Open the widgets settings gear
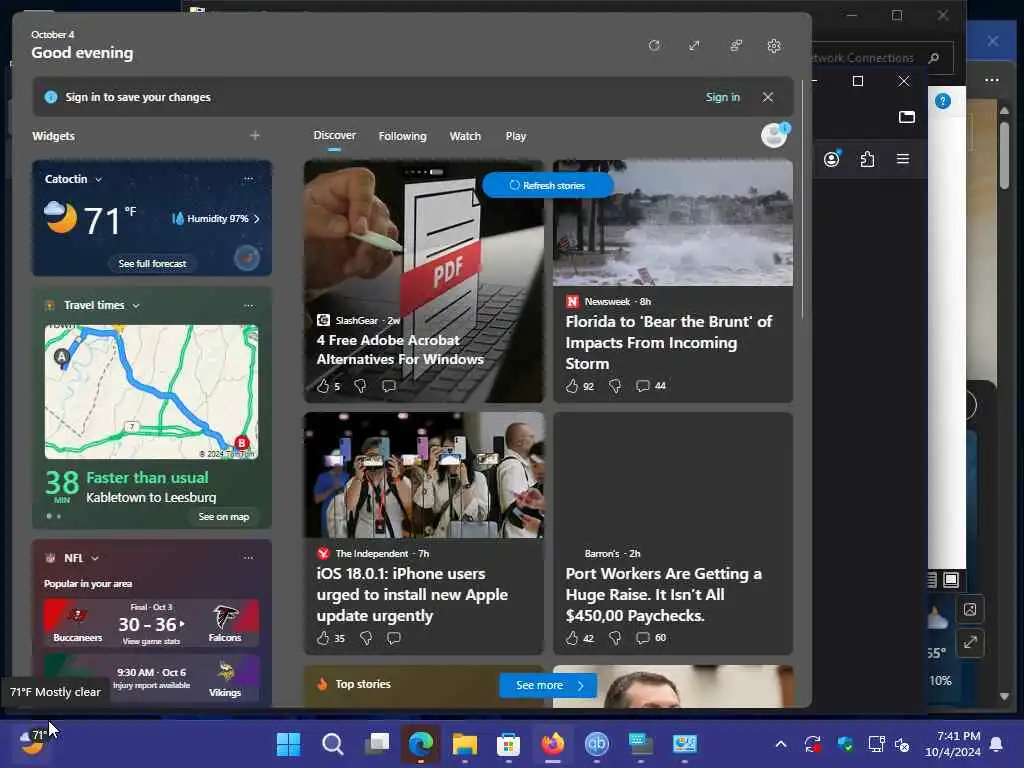1024x768 pixels. coord(774,46)
